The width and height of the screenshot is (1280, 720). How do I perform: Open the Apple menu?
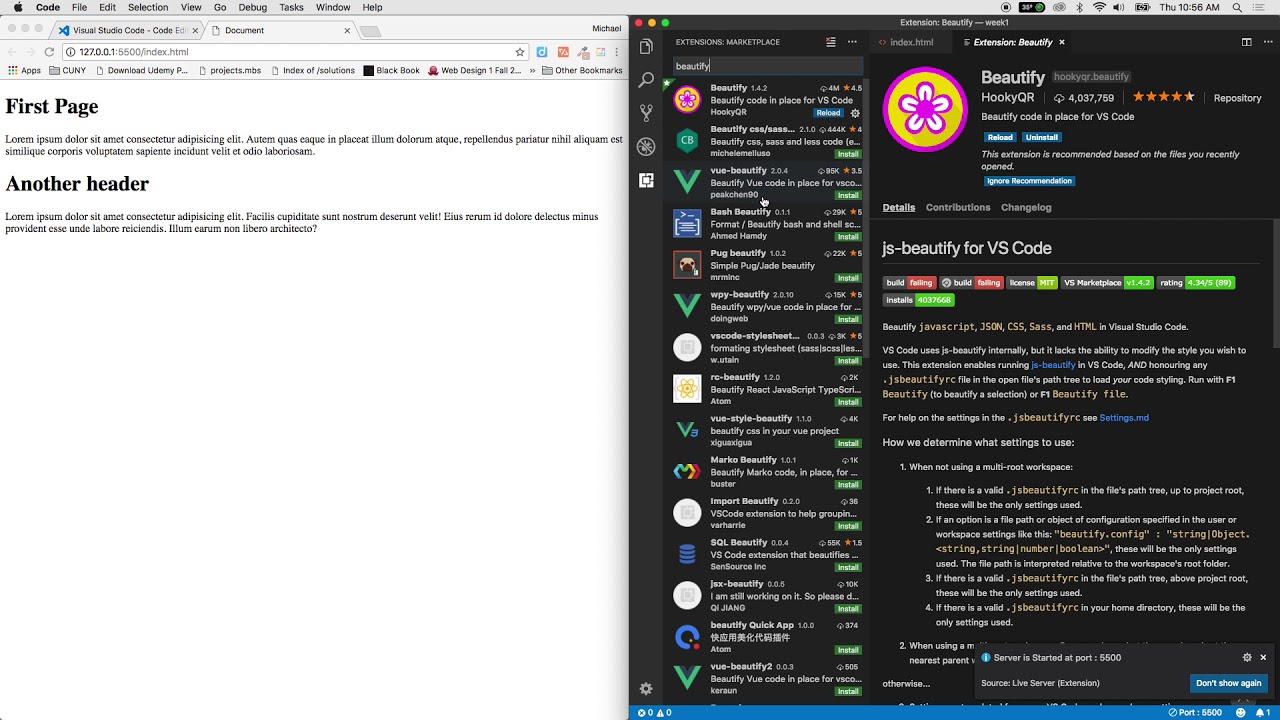click(18, 7)
